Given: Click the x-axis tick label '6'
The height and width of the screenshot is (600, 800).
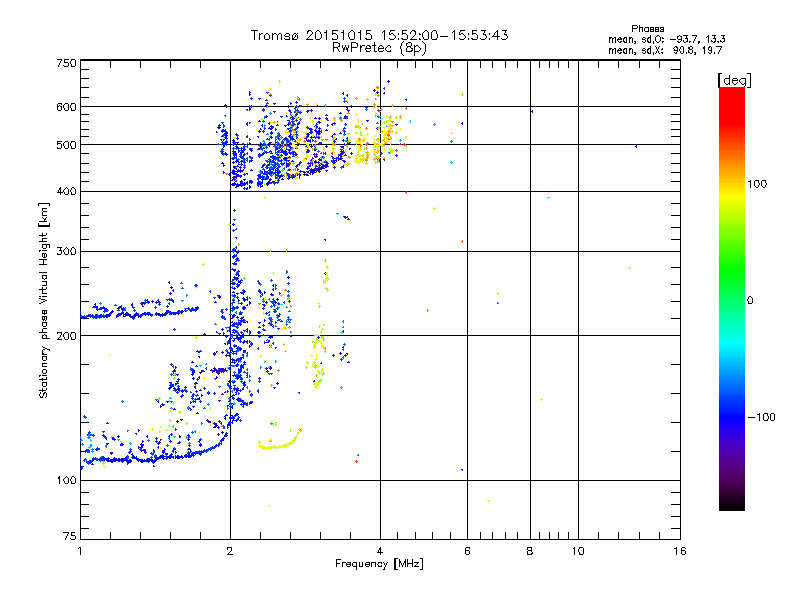Looking at the screenshot, I should click(467, 551).
